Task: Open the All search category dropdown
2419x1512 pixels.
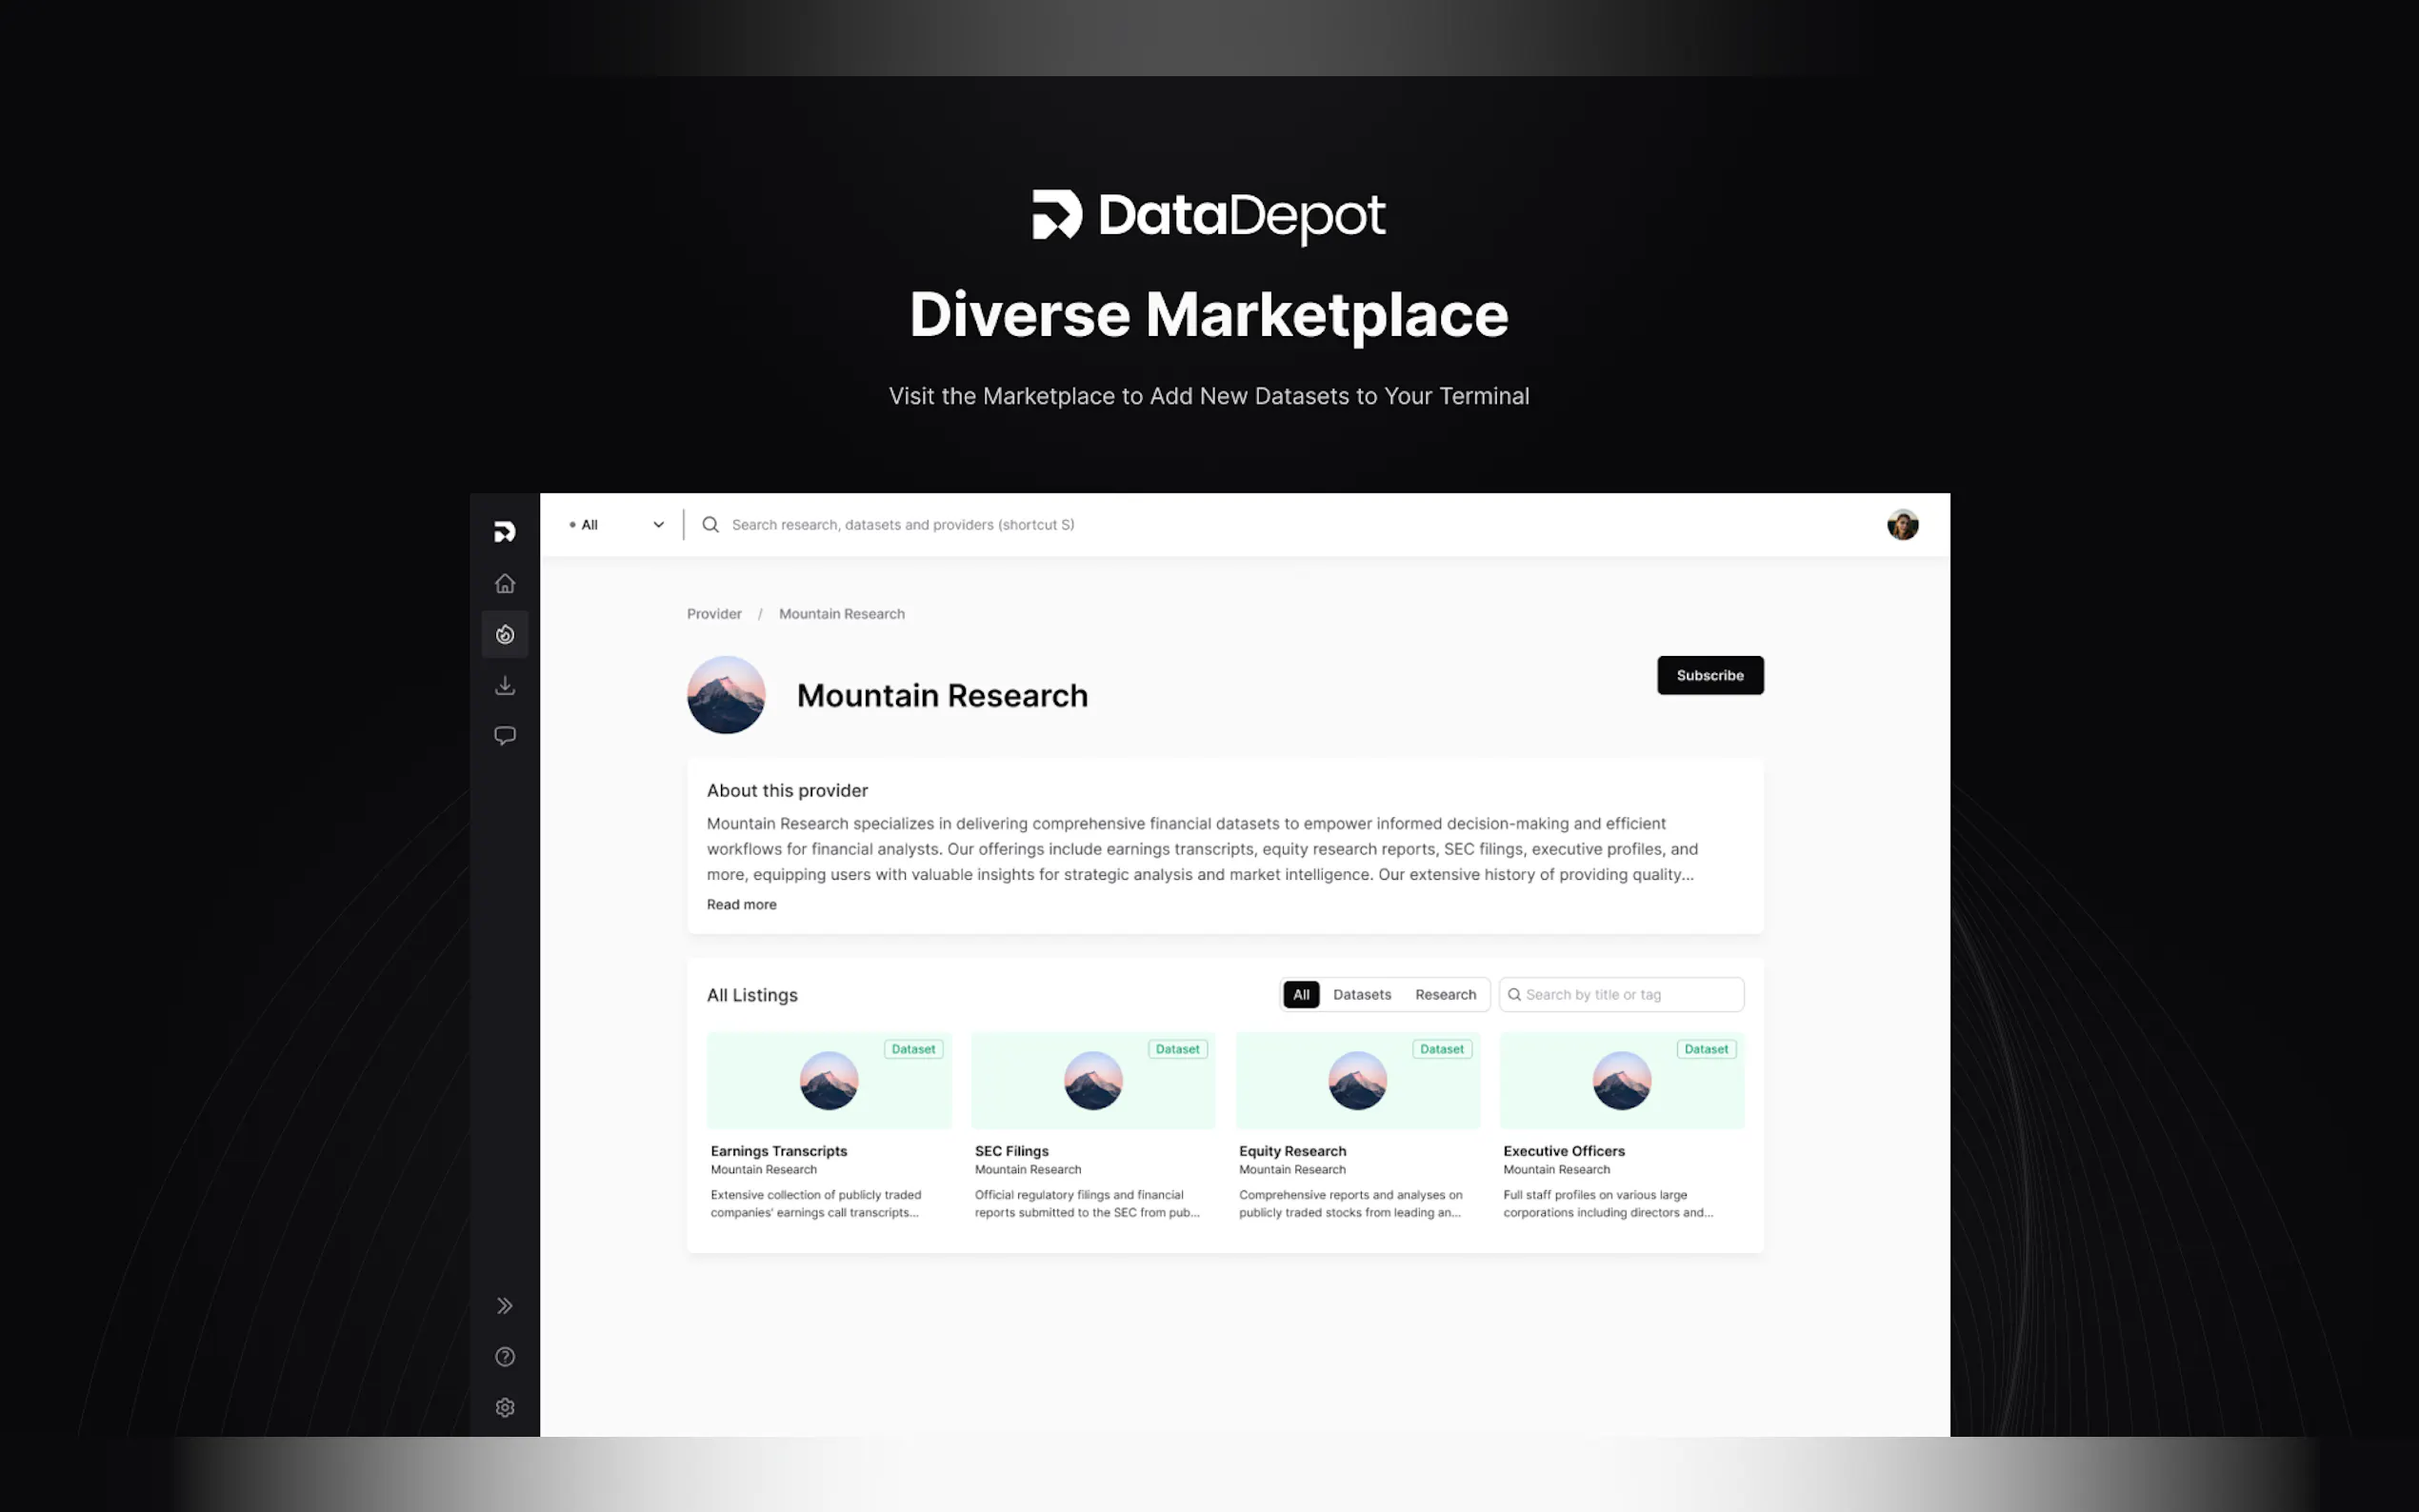Action: pos(616,524)
